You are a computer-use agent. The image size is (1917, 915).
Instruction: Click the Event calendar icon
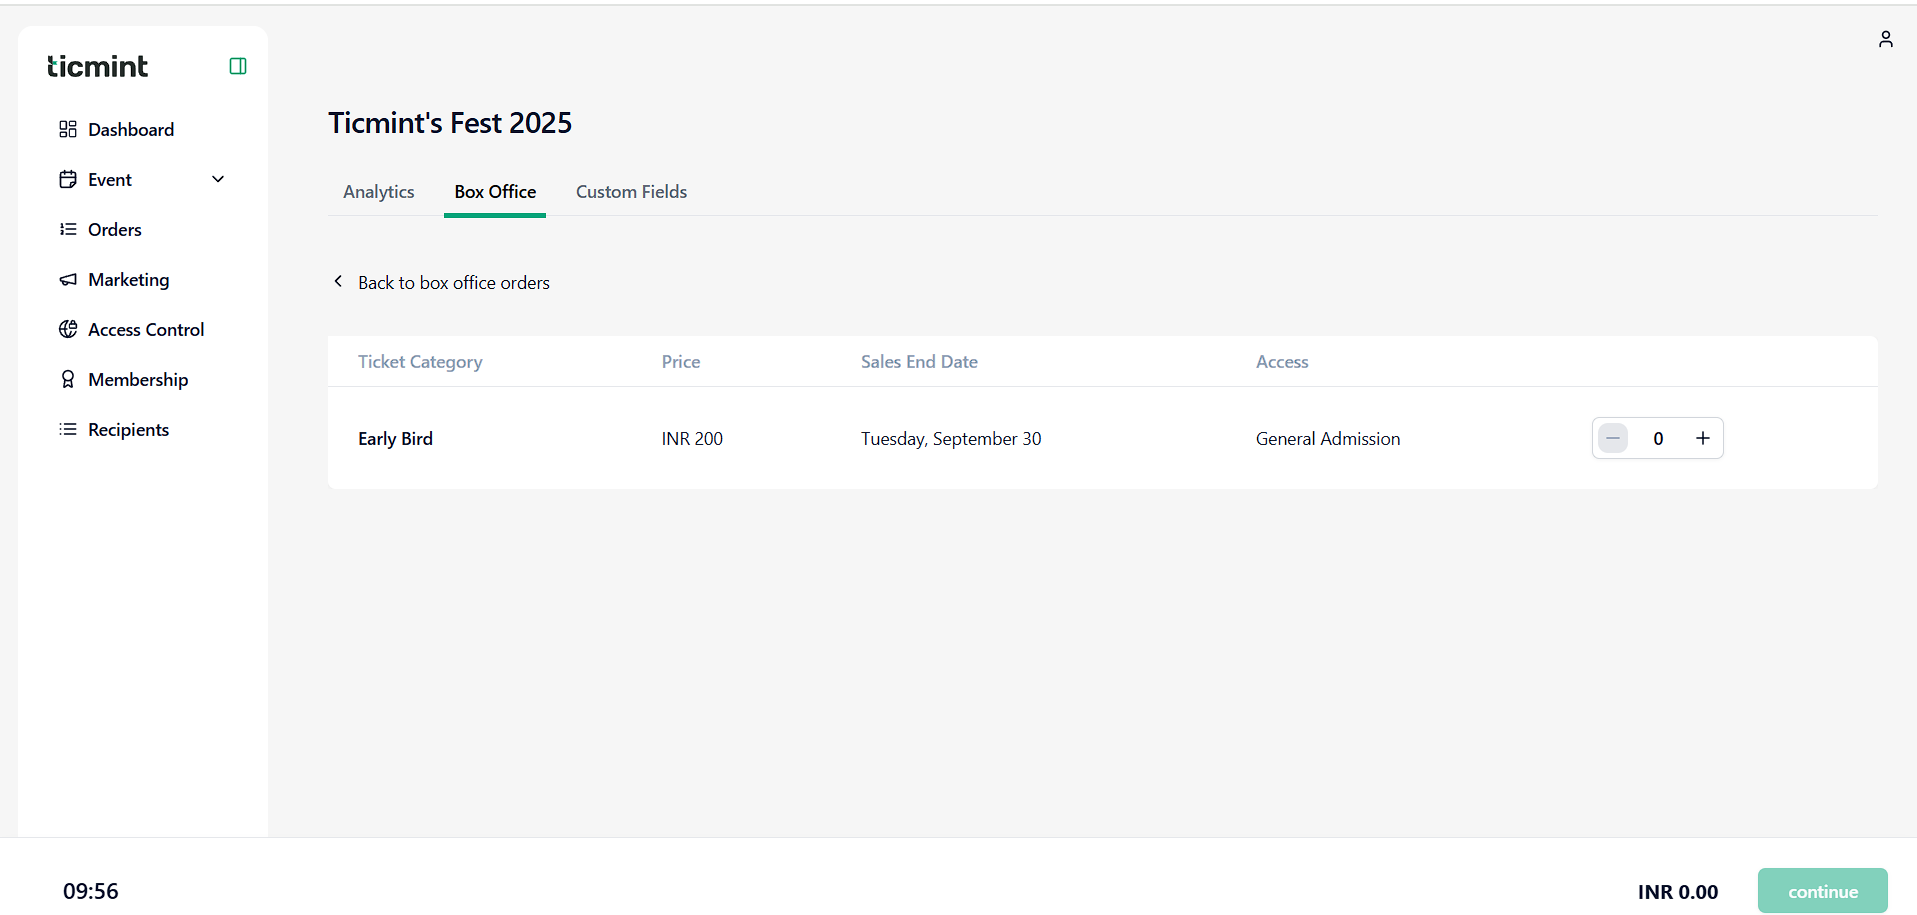(x=68, y=179)
